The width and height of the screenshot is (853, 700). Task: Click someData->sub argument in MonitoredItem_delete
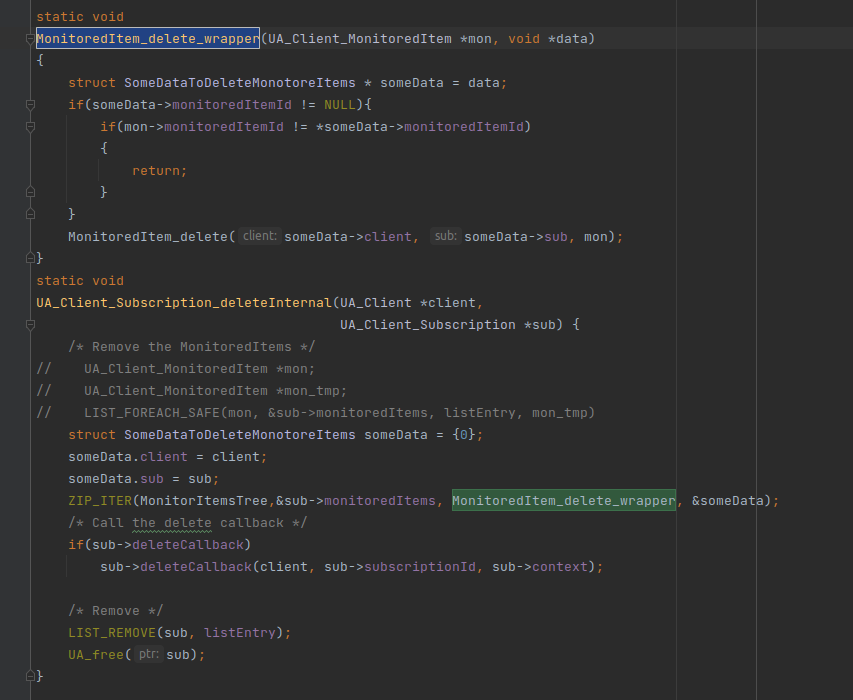516,237
